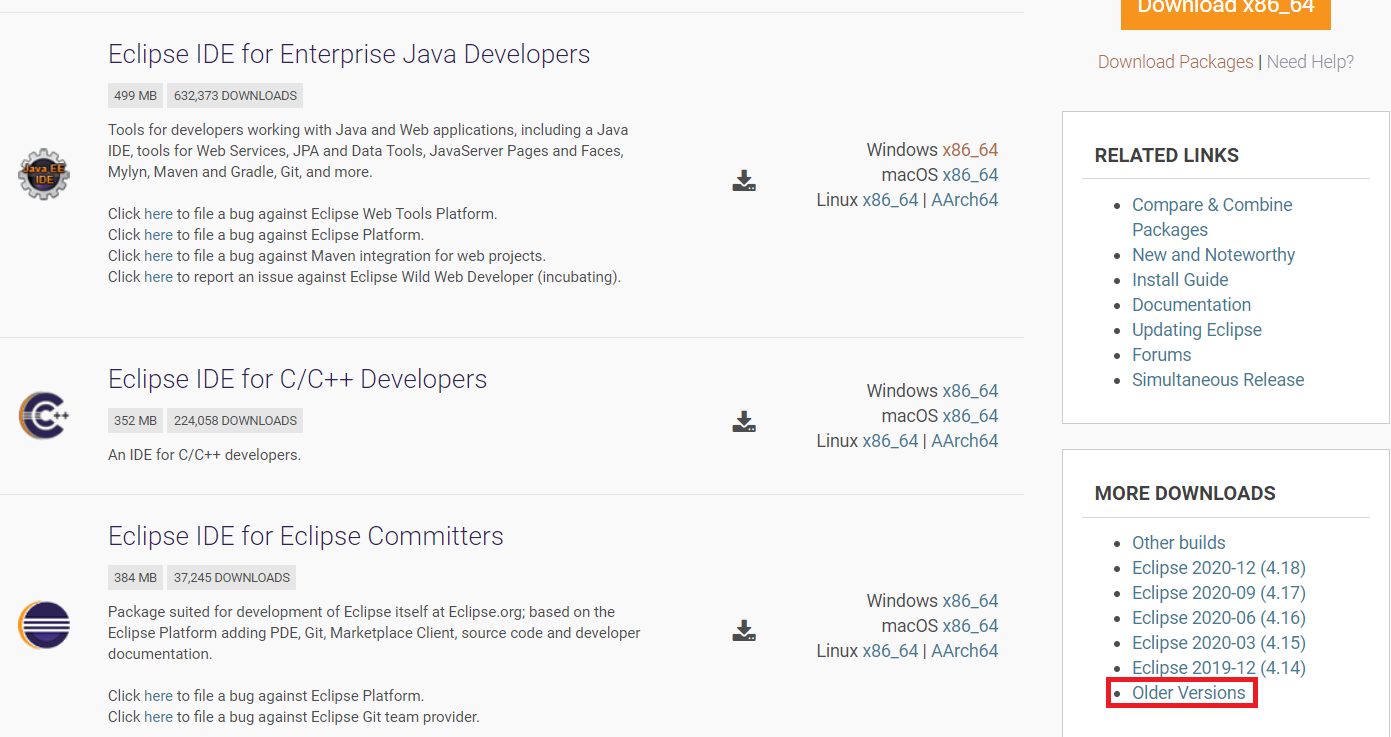1391x737 pixels.
Task: Open the Forums link
Action: pyautogui.click(x=1161, y=355)
